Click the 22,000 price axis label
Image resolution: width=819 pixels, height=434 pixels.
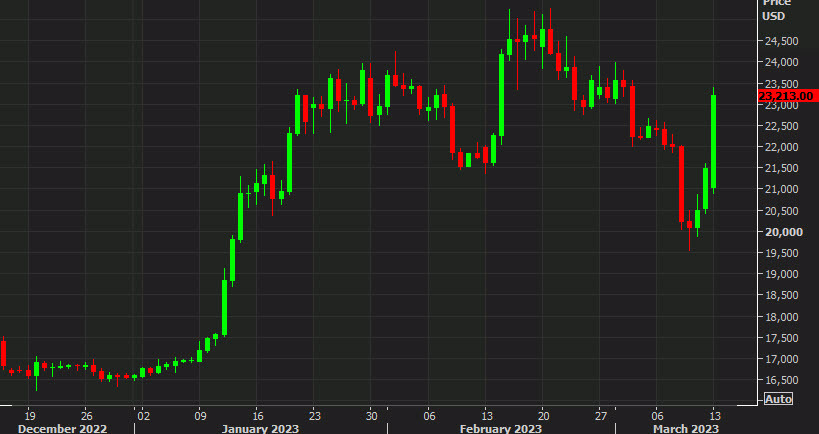click(780, 147)
